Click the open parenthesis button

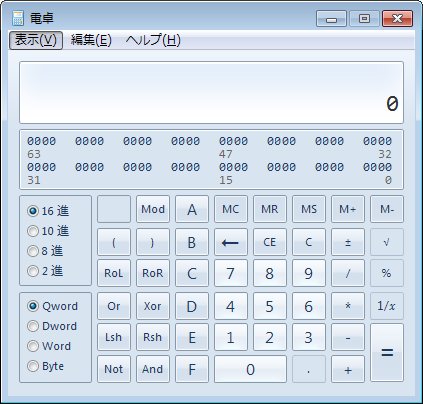(114, 242)
